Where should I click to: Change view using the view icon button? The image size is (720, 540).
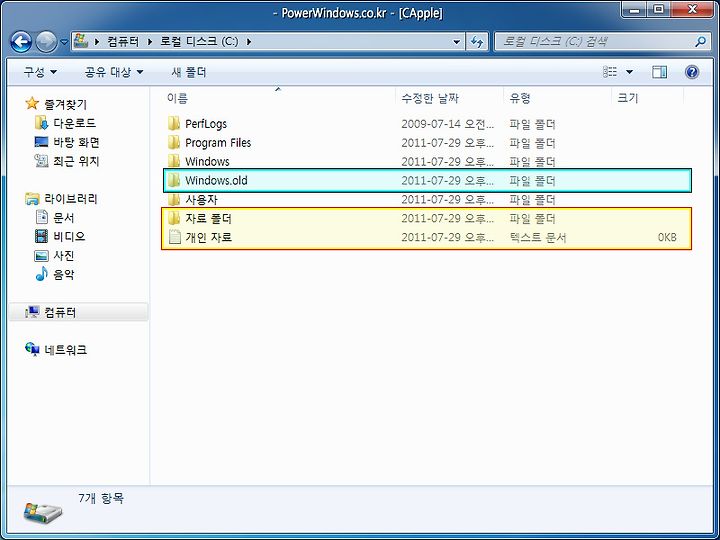click(610, 72)
